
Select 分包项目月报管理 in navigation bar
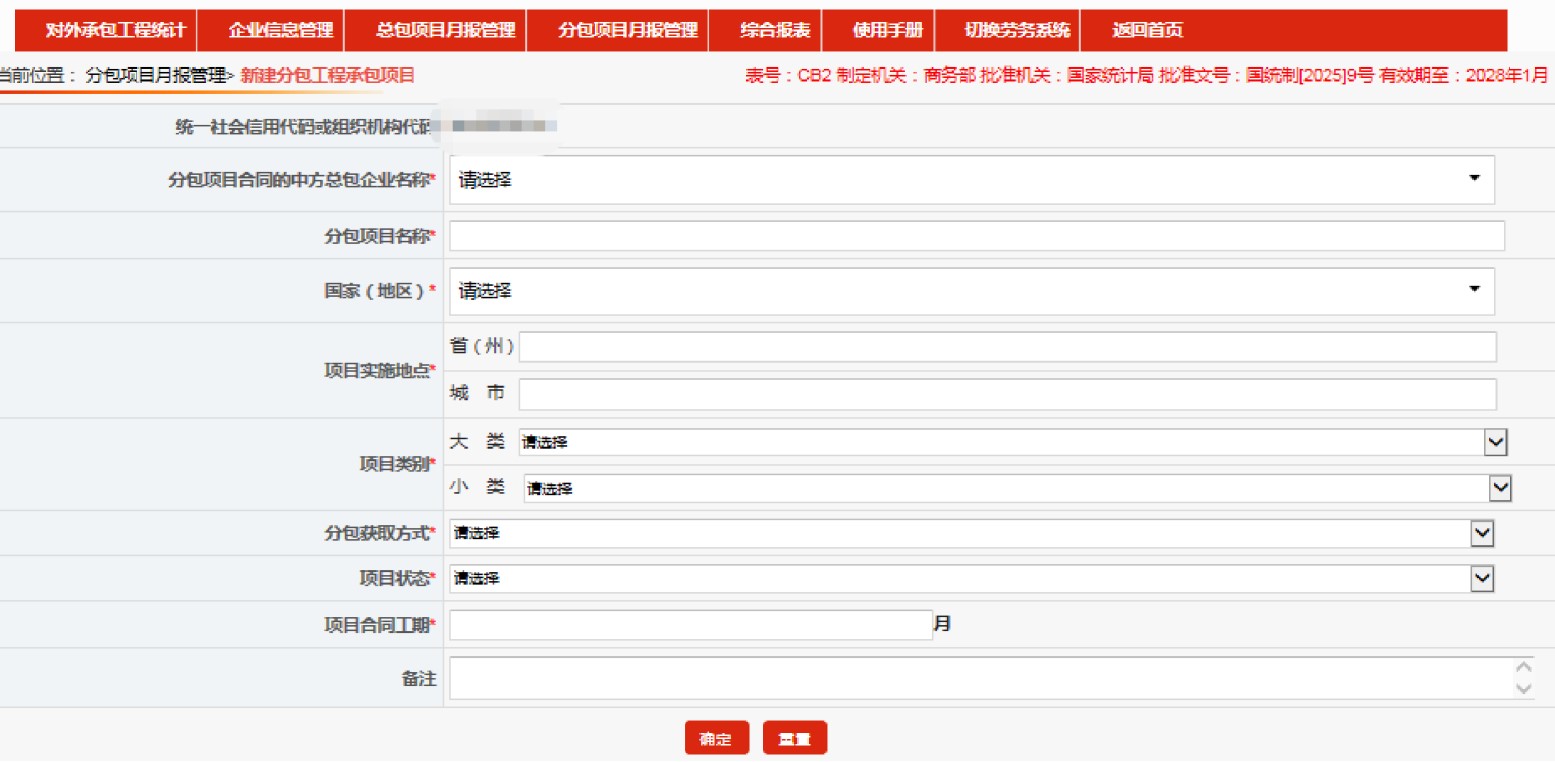point(627,30)
